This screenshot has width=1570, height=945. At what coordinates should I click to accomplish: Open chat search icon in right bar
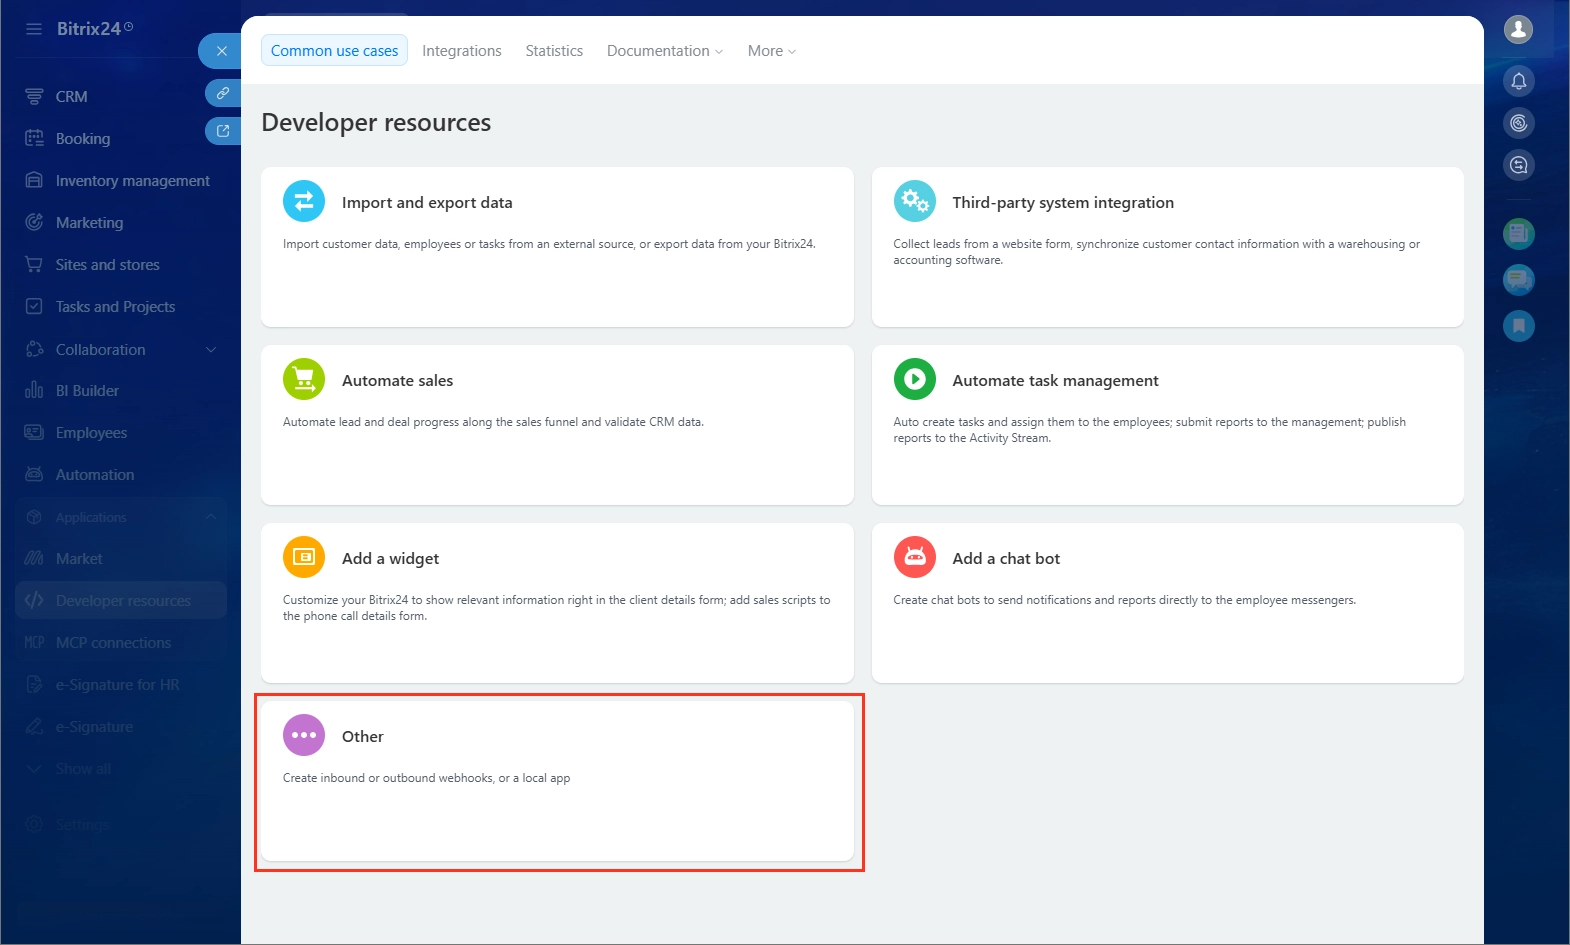click(x=1518, y=165)
